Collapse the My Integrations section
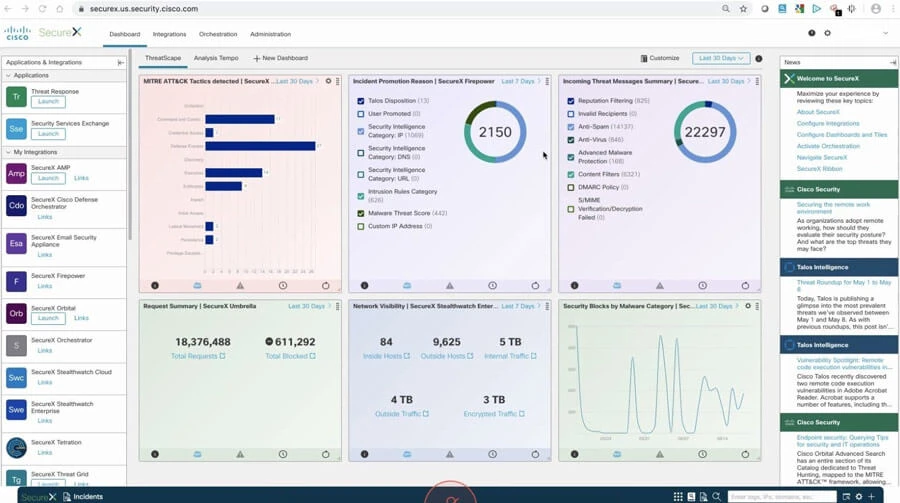Image resolution: width=900 pixels, height=503 pixels. pyautogui.click(x=9, y=152)
